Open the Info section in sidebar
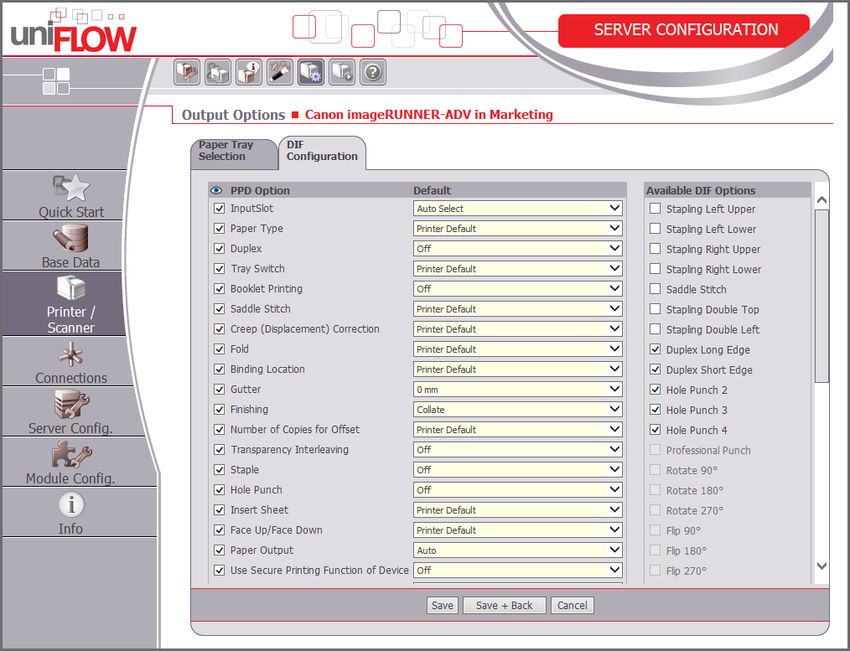The image size is (850, 651). (71, 513)
